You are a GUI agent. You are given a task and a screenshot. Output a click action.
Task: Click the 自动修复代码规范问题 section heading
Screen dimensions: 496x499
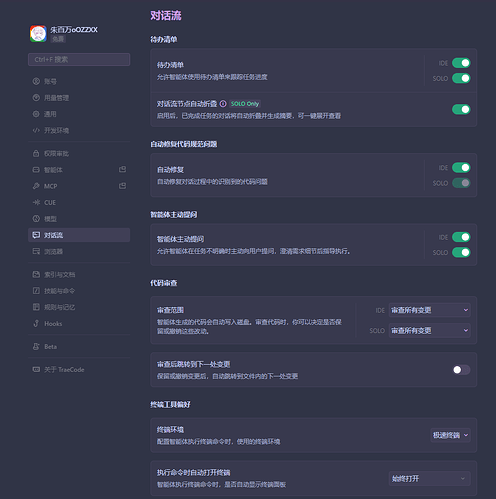184,144
